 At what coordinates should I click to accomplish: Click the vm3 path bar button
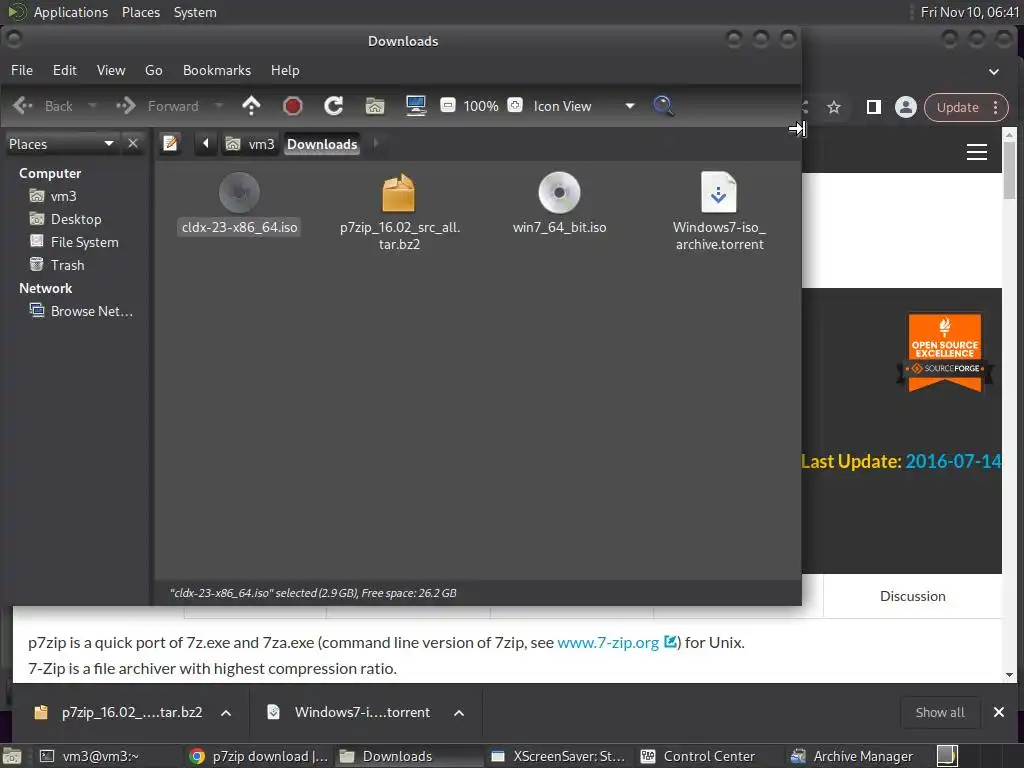point(250,144)
